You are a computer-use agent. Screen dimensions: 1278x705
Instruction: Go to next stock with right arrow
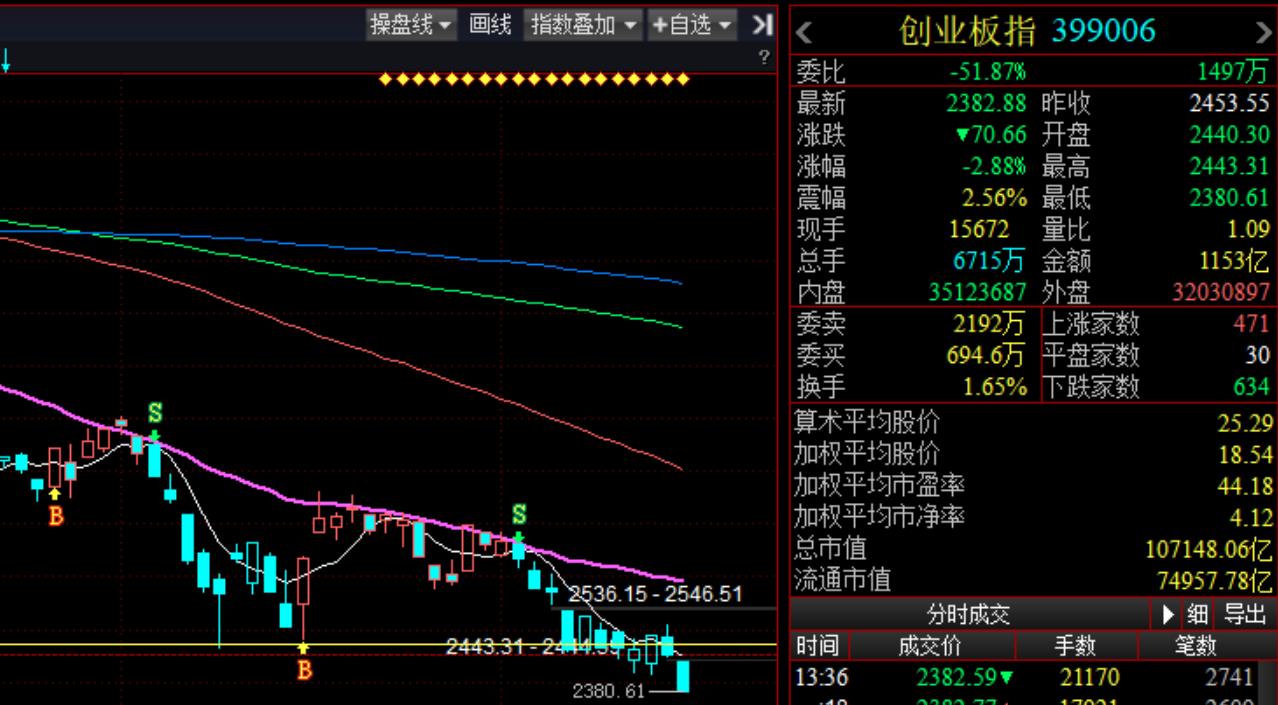(1263, 33)
